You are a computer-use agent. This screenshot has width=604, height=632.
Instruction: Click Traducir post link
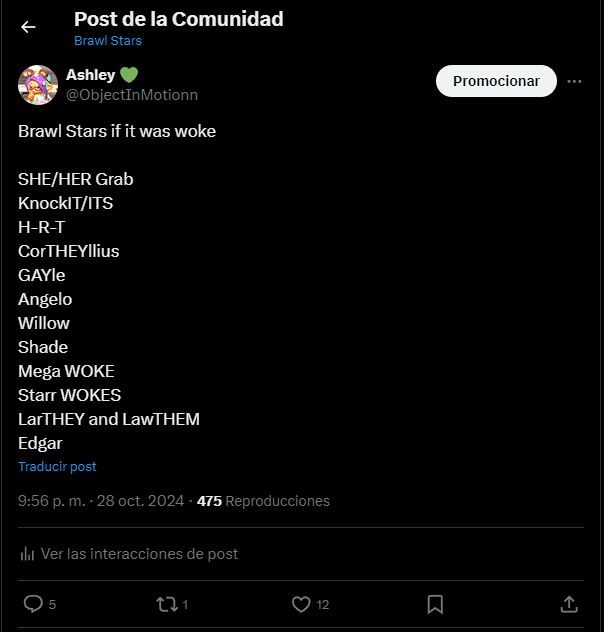click(57, 467)
